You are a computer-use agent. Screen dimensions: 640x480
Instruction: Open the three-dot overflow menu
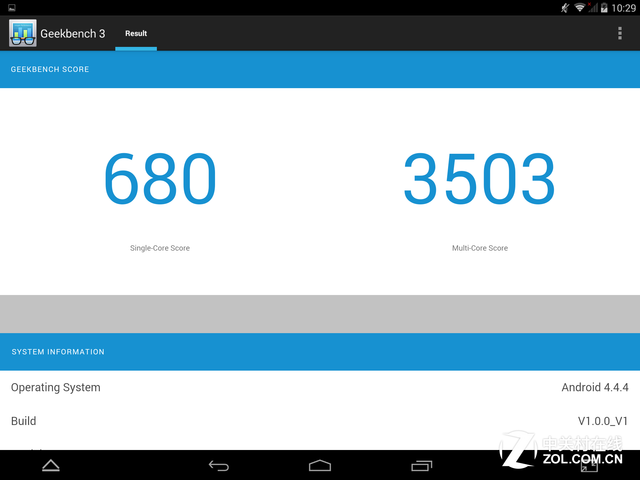coord(620,33)
